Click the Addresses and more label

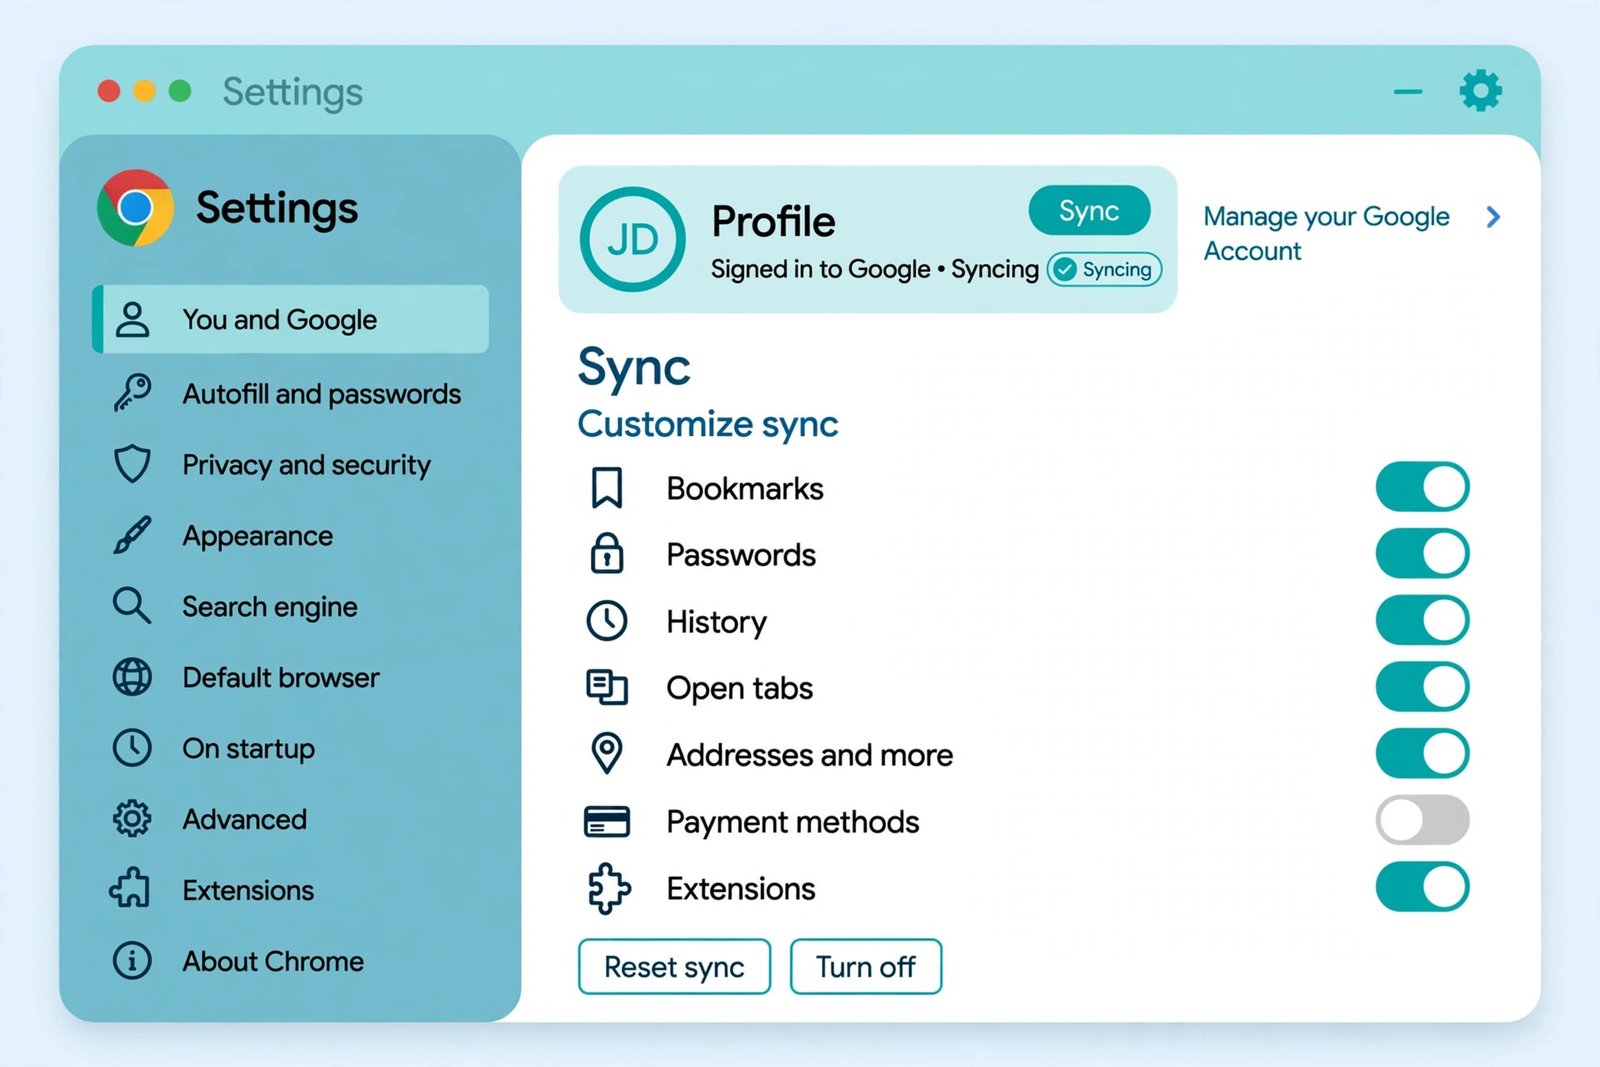tap(810, 754)
